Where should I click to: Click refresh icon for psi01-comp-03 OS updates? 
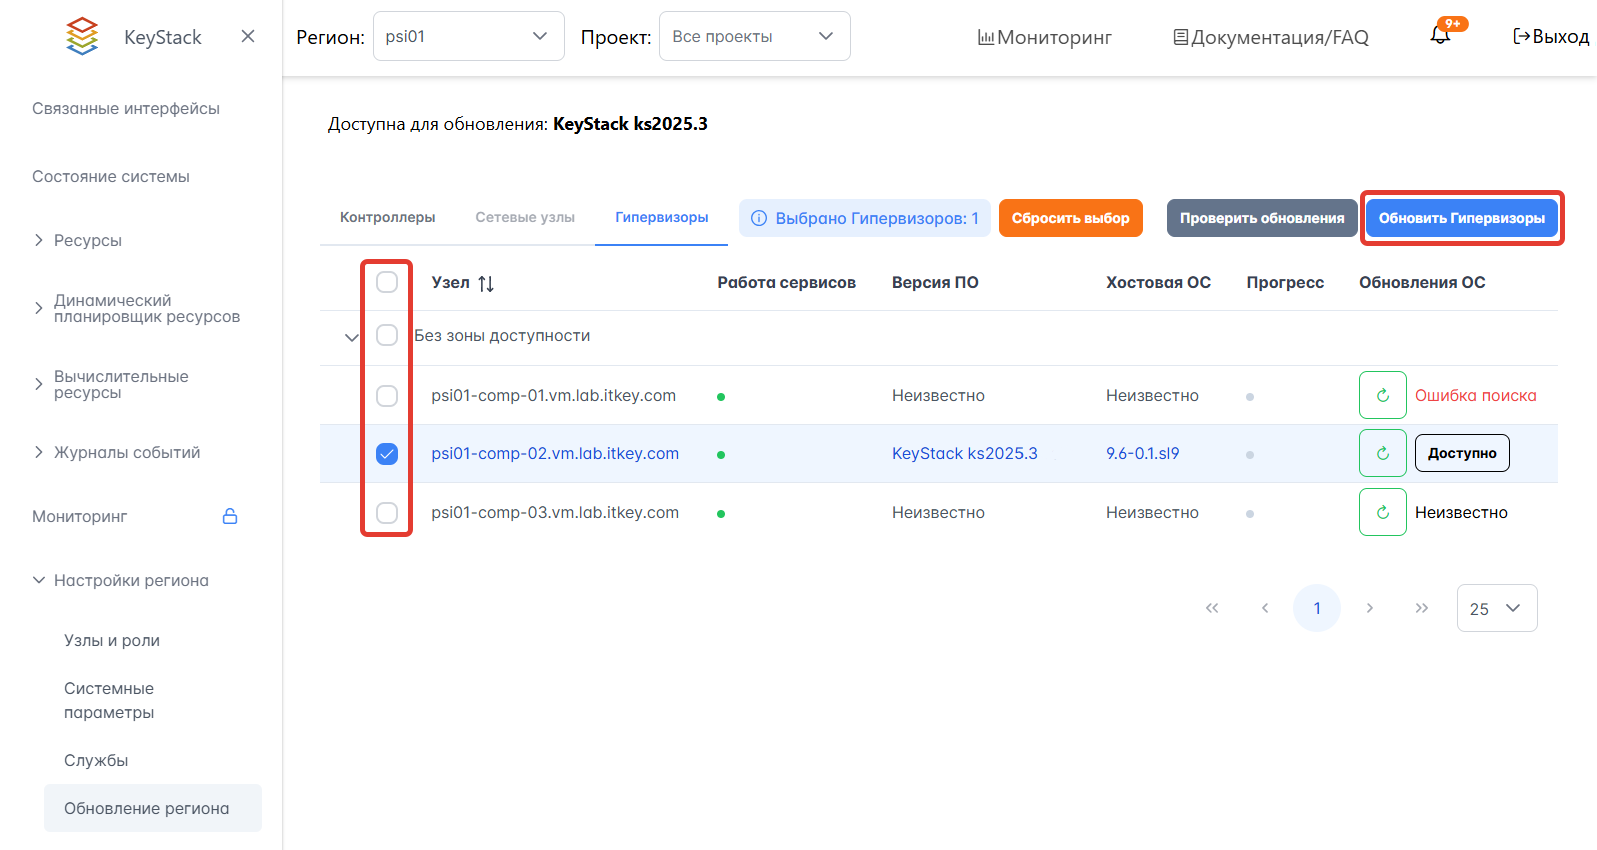[x=1382, y=512]
